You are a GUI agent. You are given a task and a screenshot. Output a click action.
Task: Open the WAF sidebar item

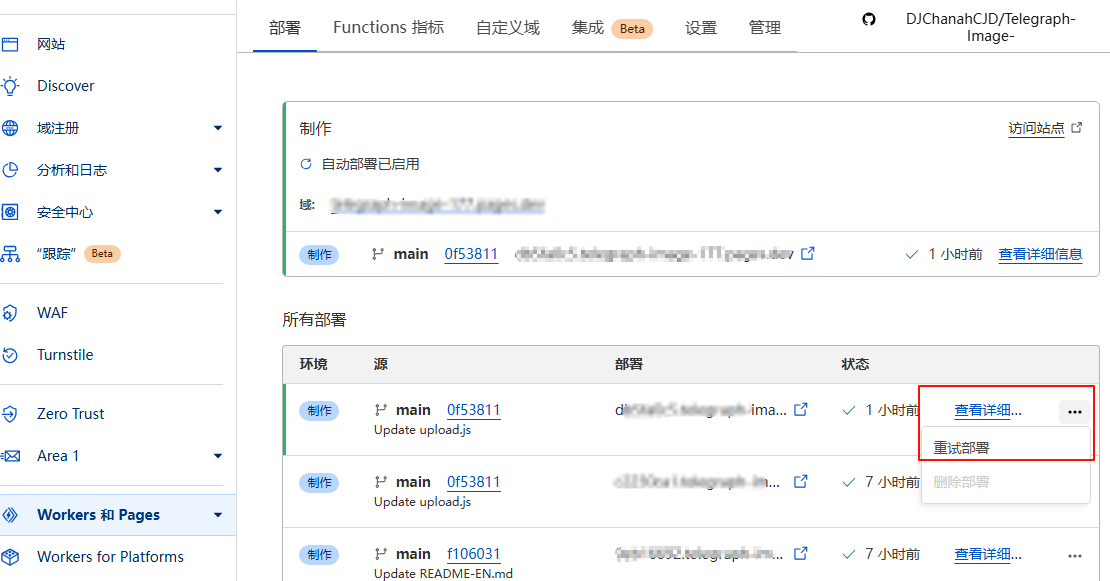pyautogui.click(x=52, y=313)
